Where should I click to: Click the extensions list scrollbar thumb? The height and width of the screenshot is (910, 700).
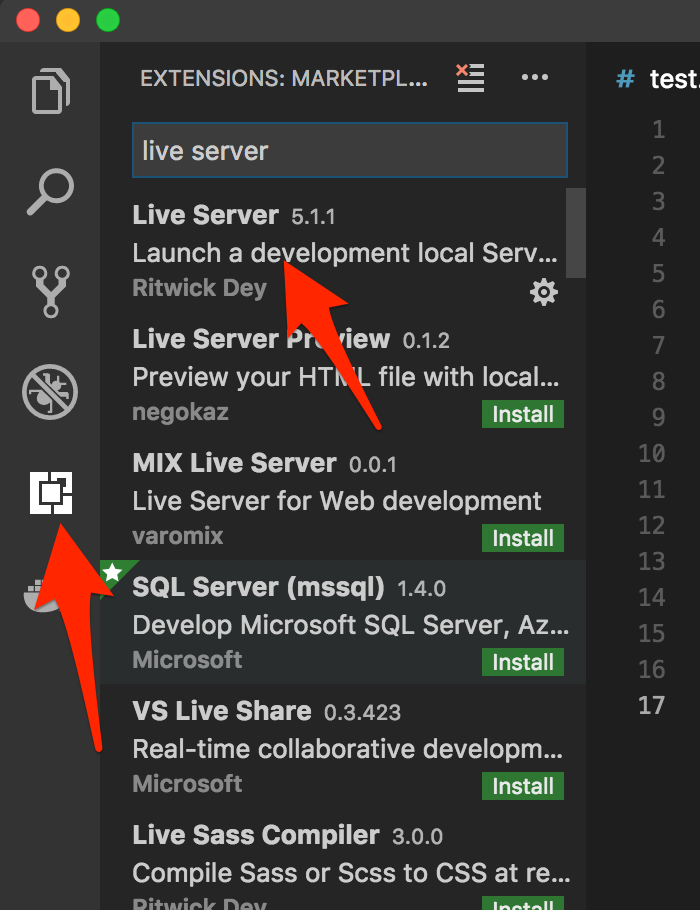[x=576, y=233]
